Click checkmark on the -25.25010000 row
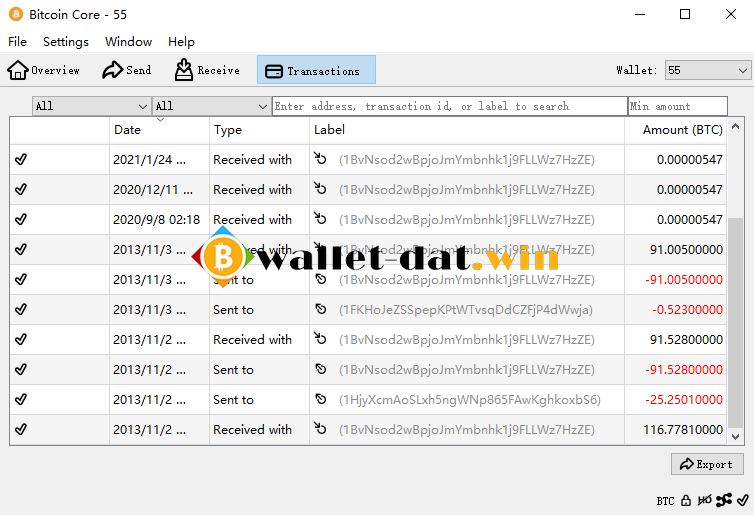The image size is (754, 515). tap(21, 399)
